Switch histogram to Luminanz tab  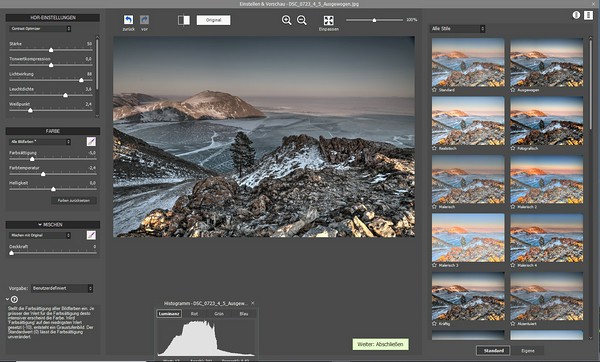pyautogui.click(x=169, y=314)
